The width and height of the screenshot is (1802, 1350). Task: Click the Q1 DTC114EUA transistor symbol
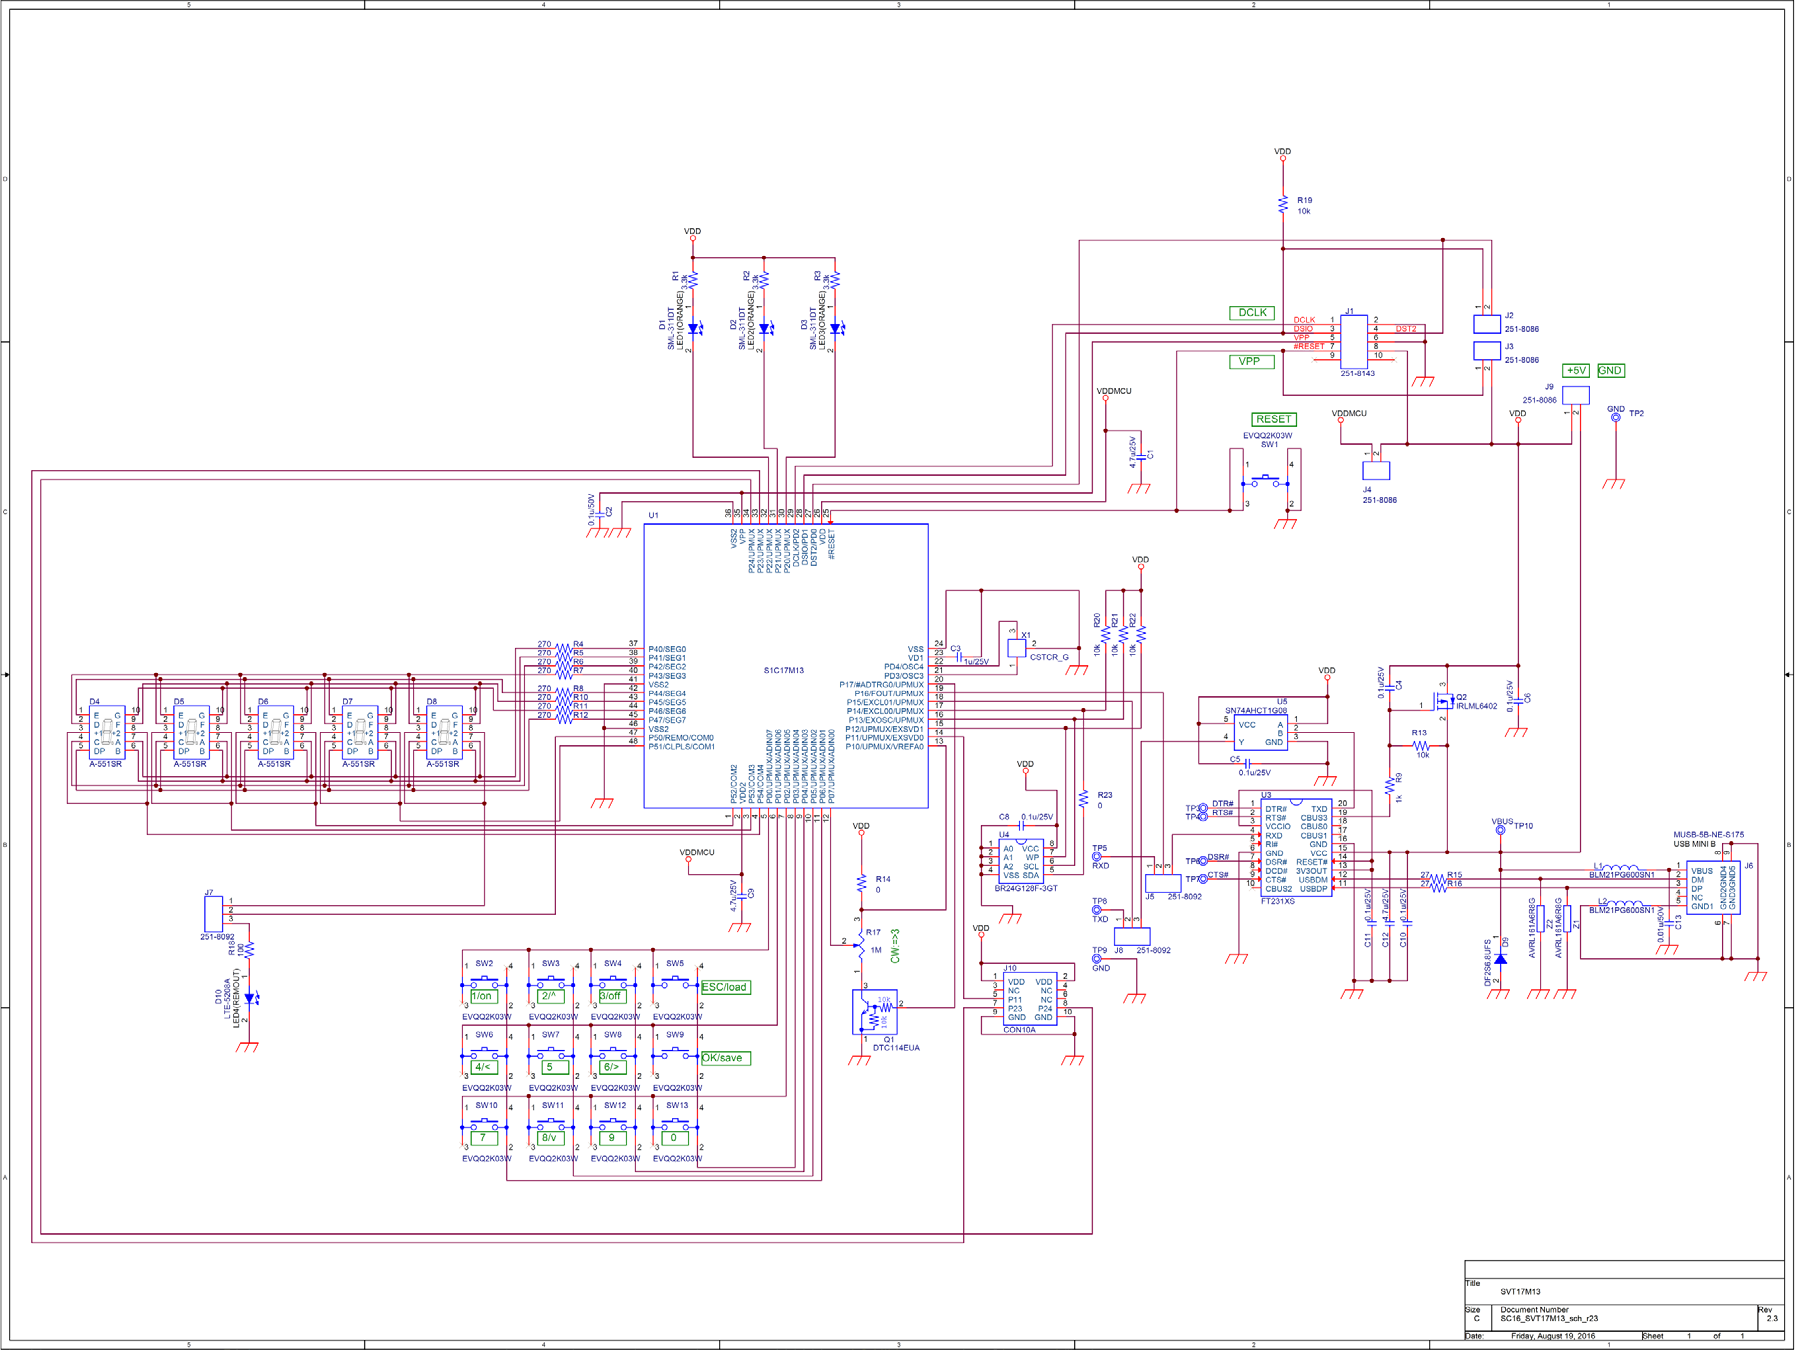click(x=874, y=1012)
